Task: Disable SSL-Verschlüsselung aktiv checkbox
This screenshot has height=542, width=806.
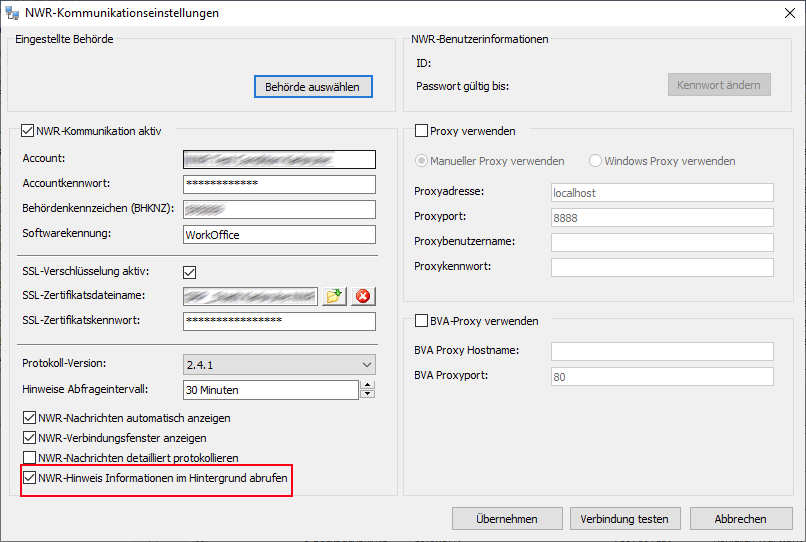Action: 190,272
